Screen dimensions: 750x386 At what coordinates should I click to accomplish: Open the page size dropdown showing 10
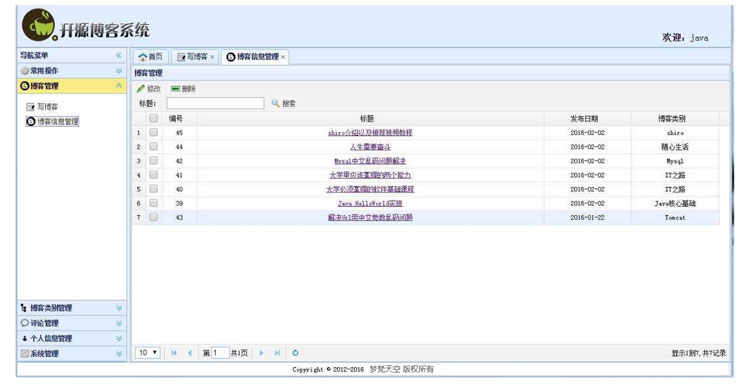point(148,353)
